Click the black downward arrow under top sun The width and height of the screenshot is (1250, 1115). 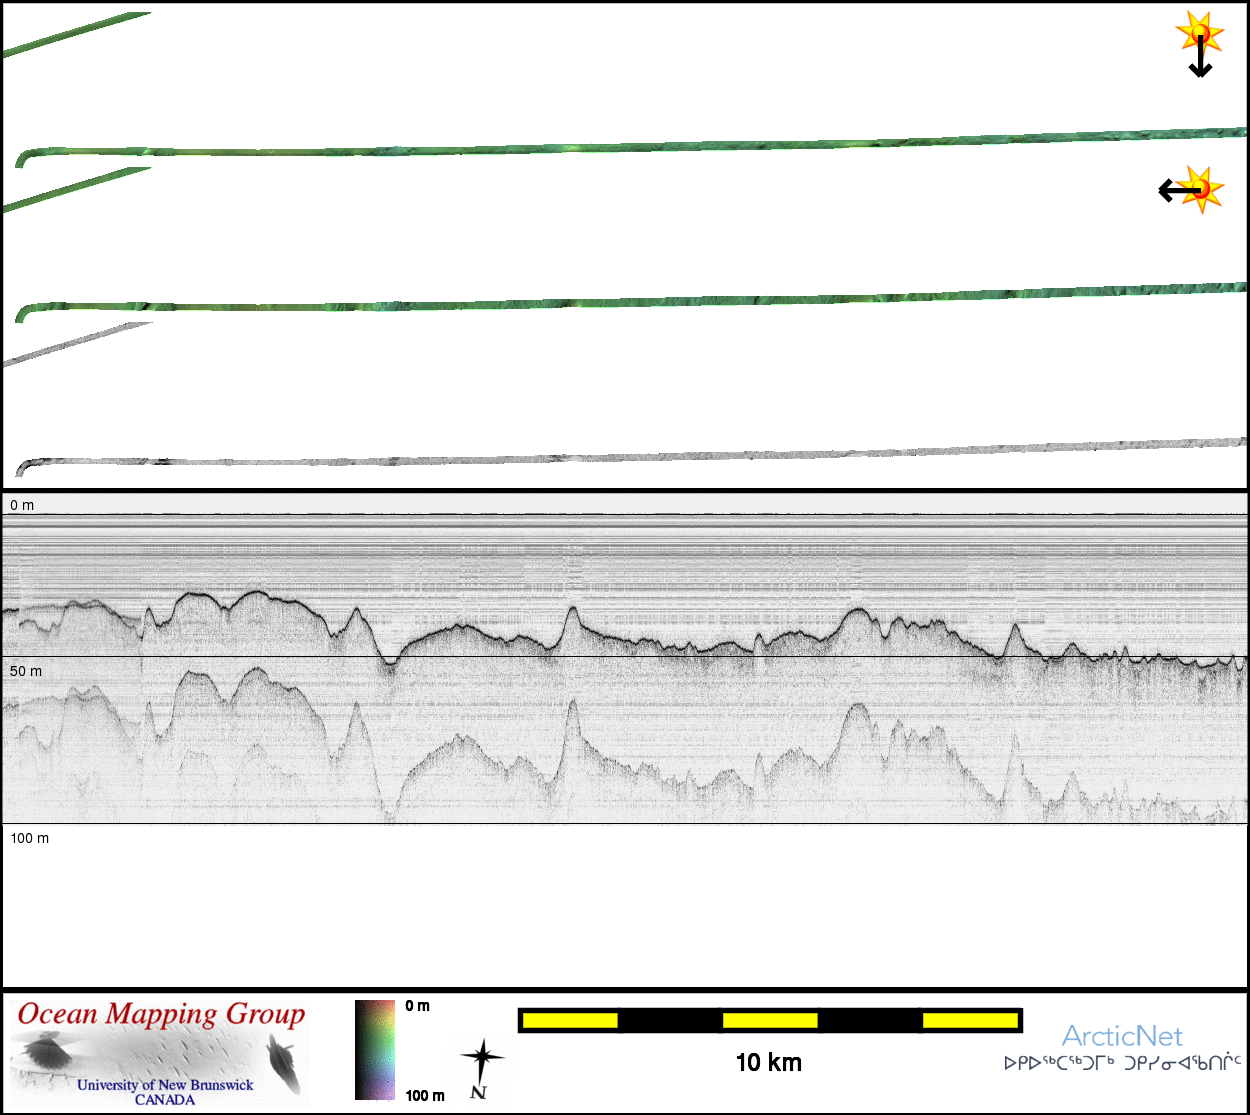(x=1200, y=62)
